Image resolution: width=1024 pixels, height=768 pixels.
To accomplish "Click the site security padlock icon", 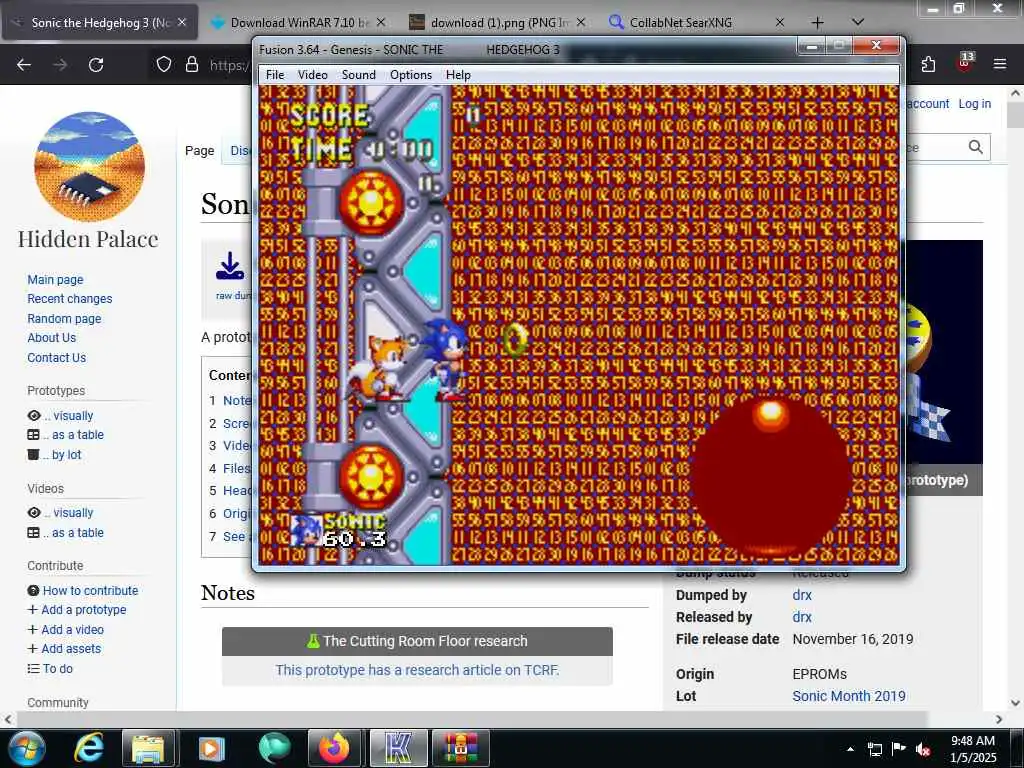I will point(191,64).
